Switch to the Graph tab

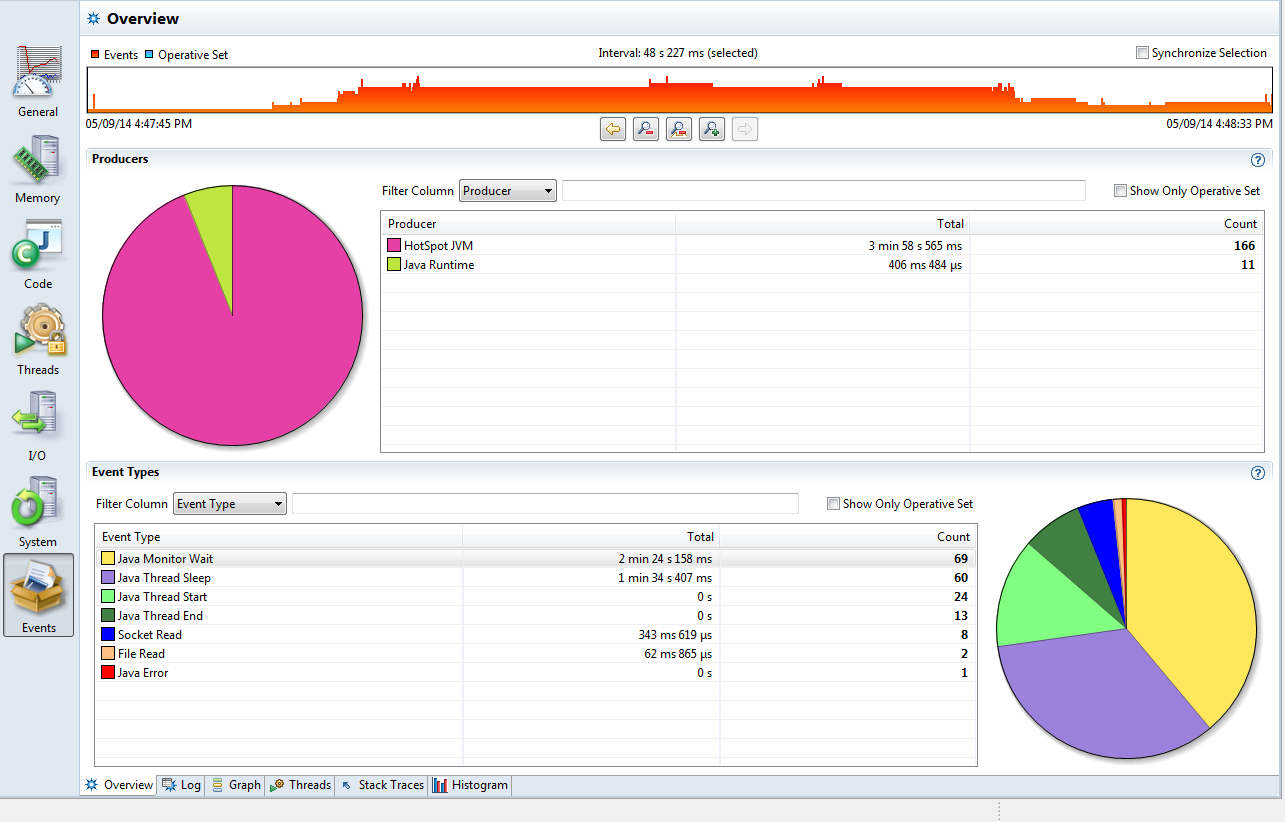point(235,785)
